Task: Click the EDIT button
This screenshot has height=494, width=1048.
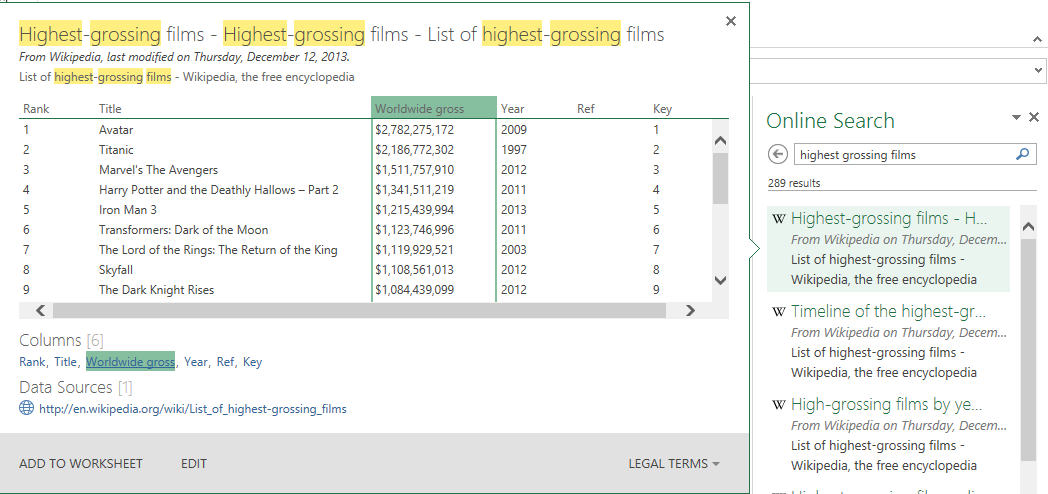Action: 194,464
